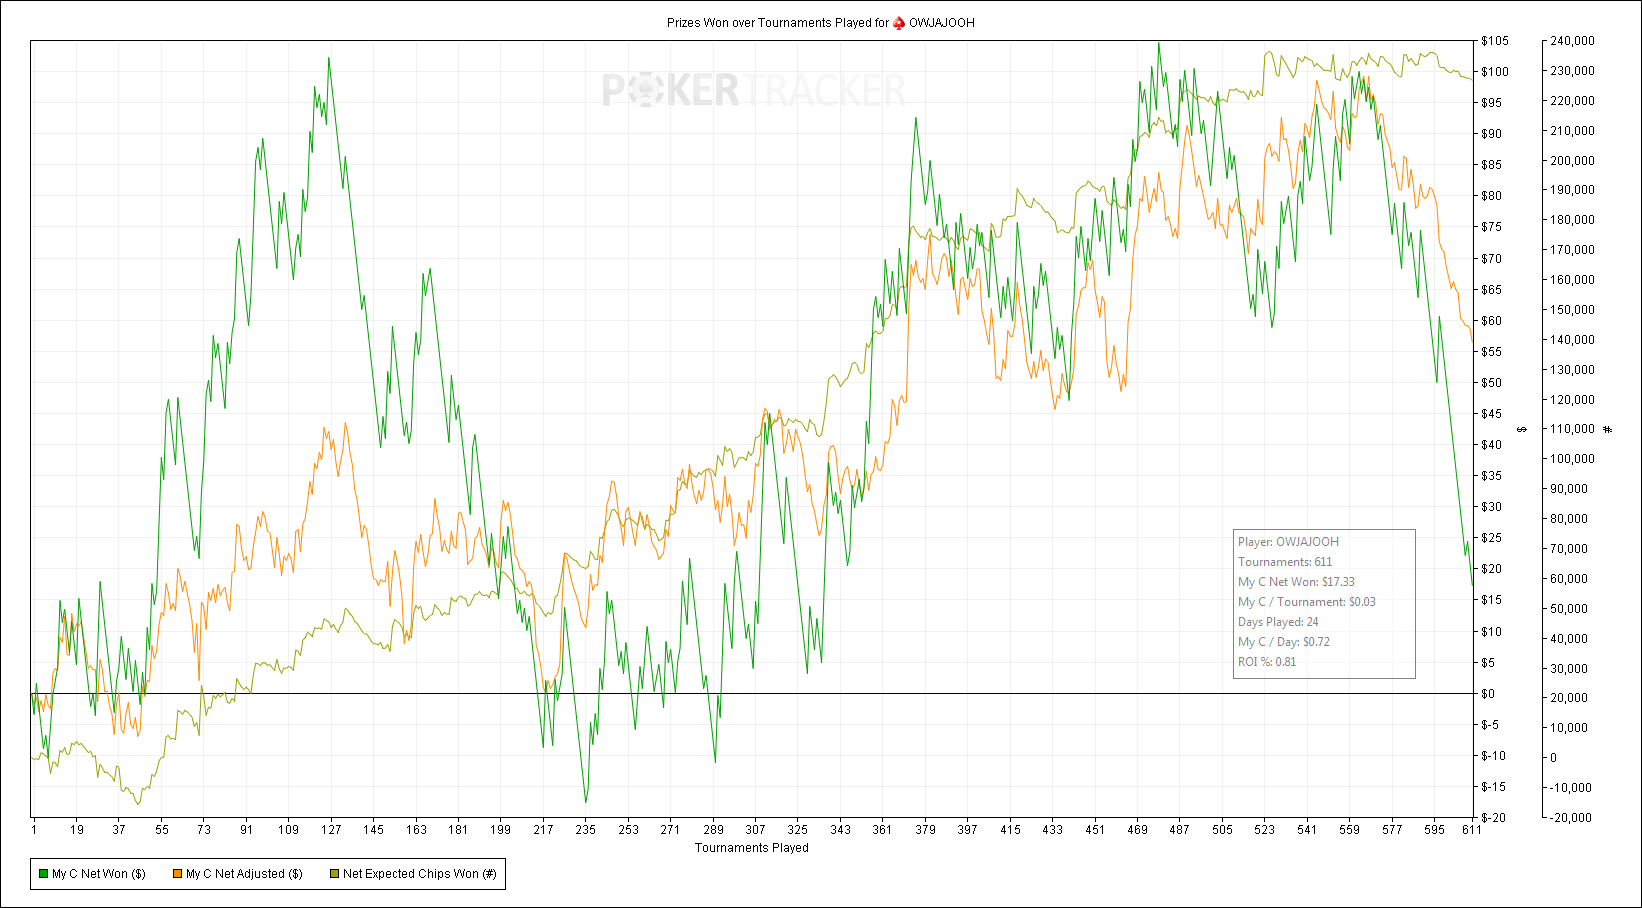Click the red spade icon beside OWJAJOOH
The image size is (1642, 908).
[x=899, y=22]
